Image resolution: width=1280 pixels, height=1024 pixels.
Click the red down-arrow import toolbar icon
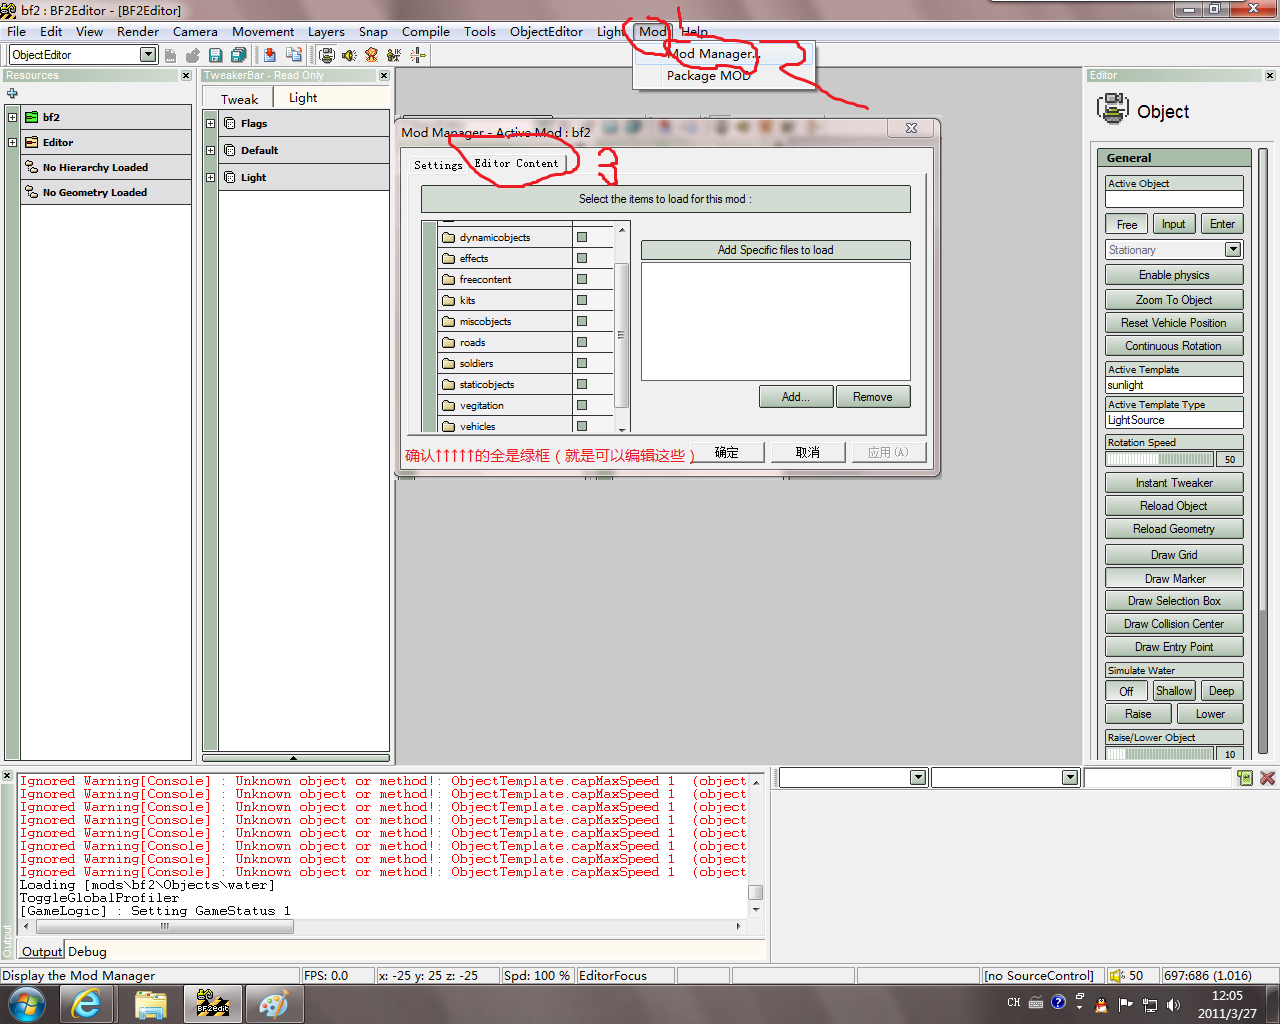coord(270,55)
